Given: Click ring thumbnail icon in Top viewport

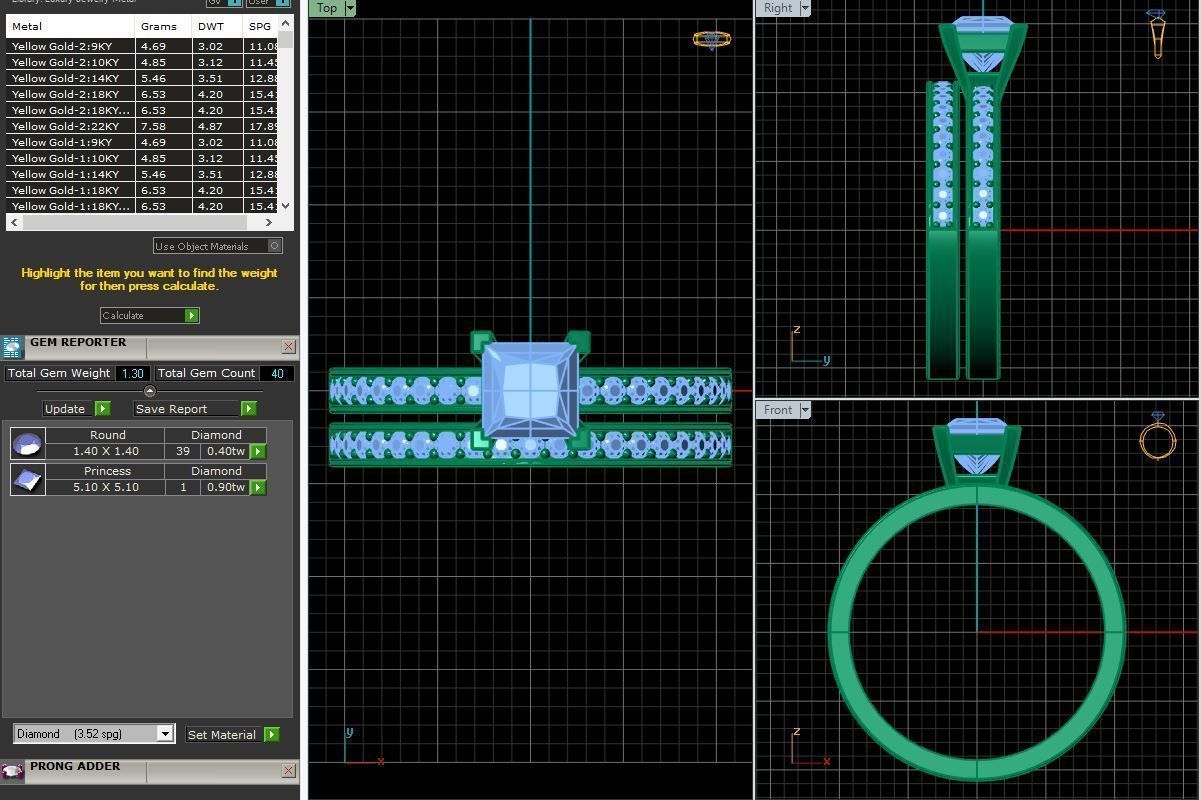Looking at the screenshot, I should 711,40.
